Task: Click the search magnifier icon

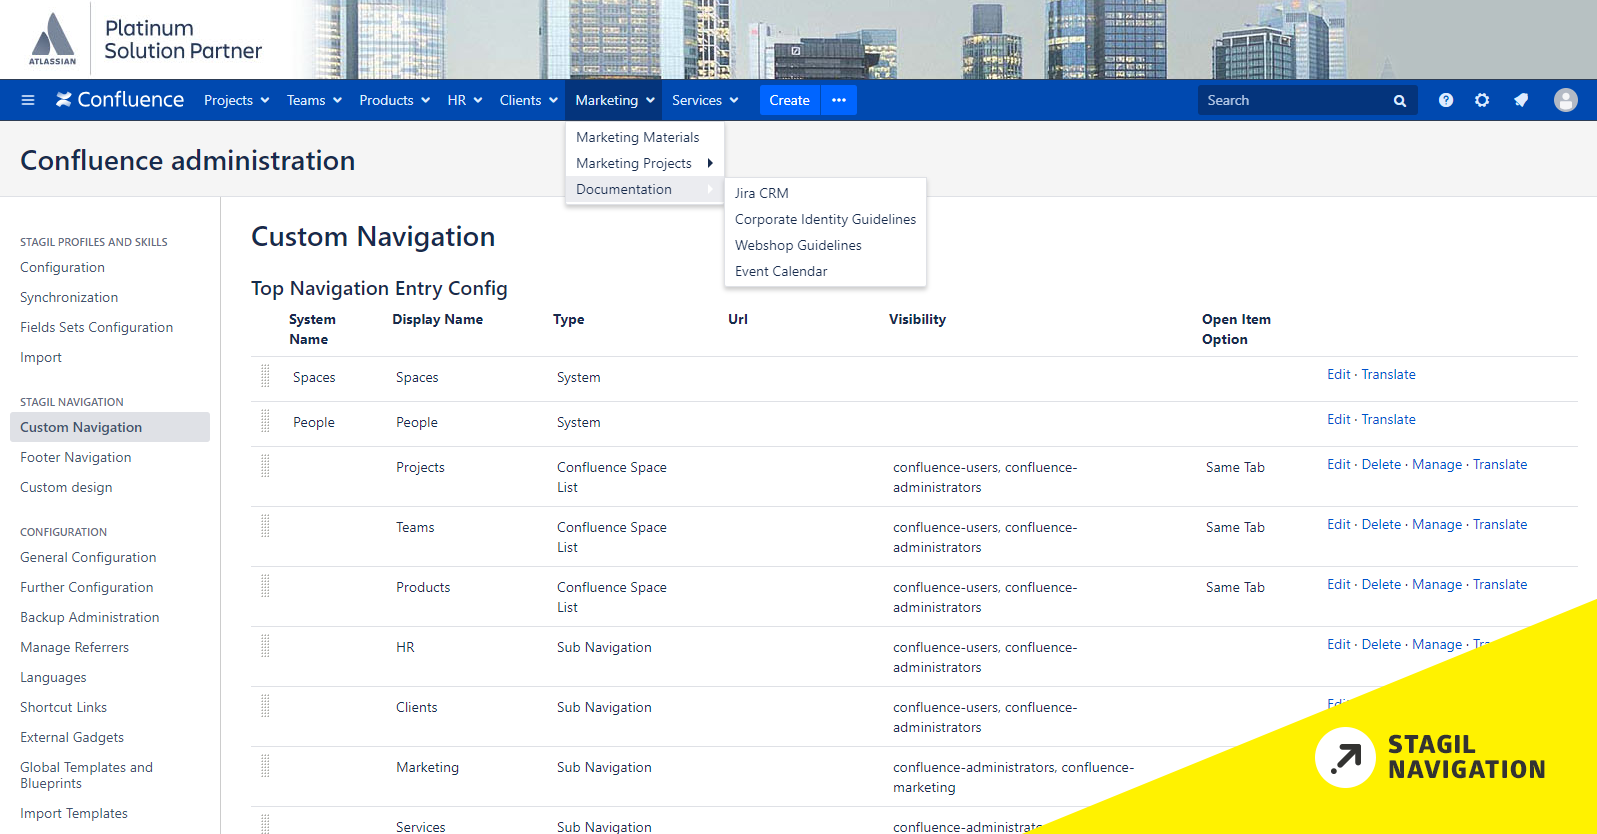Action: click(x=1399, y=101)
